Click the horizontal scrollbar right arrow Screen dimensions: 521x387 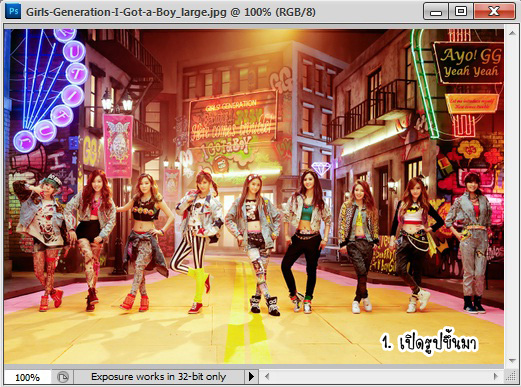[x=496, y=377]
